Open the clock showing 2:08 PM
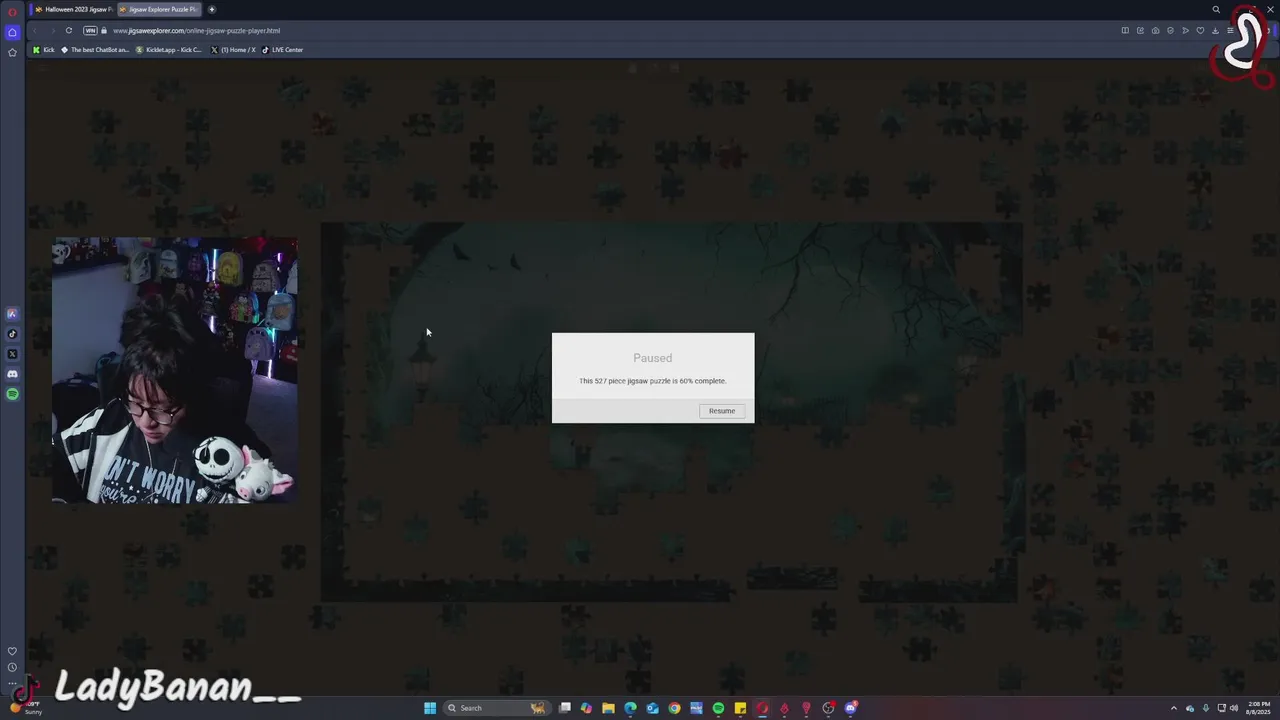1280x720 pixels. point(1258,708)
